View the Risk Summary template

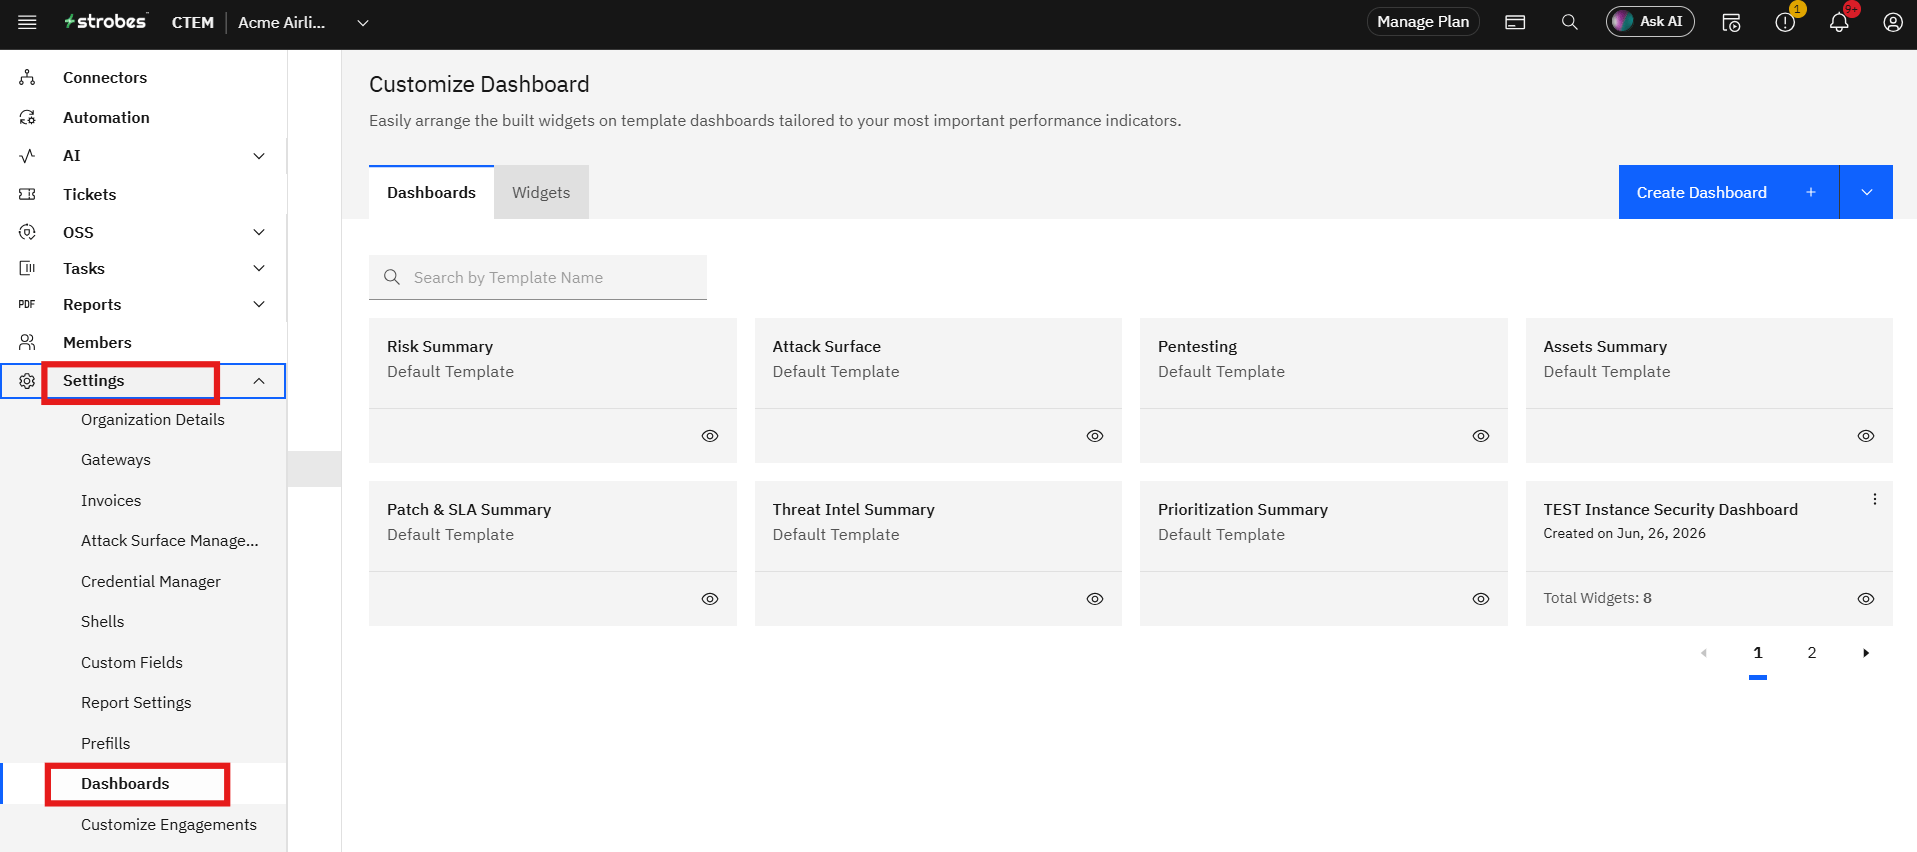click(x=710, y=436)
